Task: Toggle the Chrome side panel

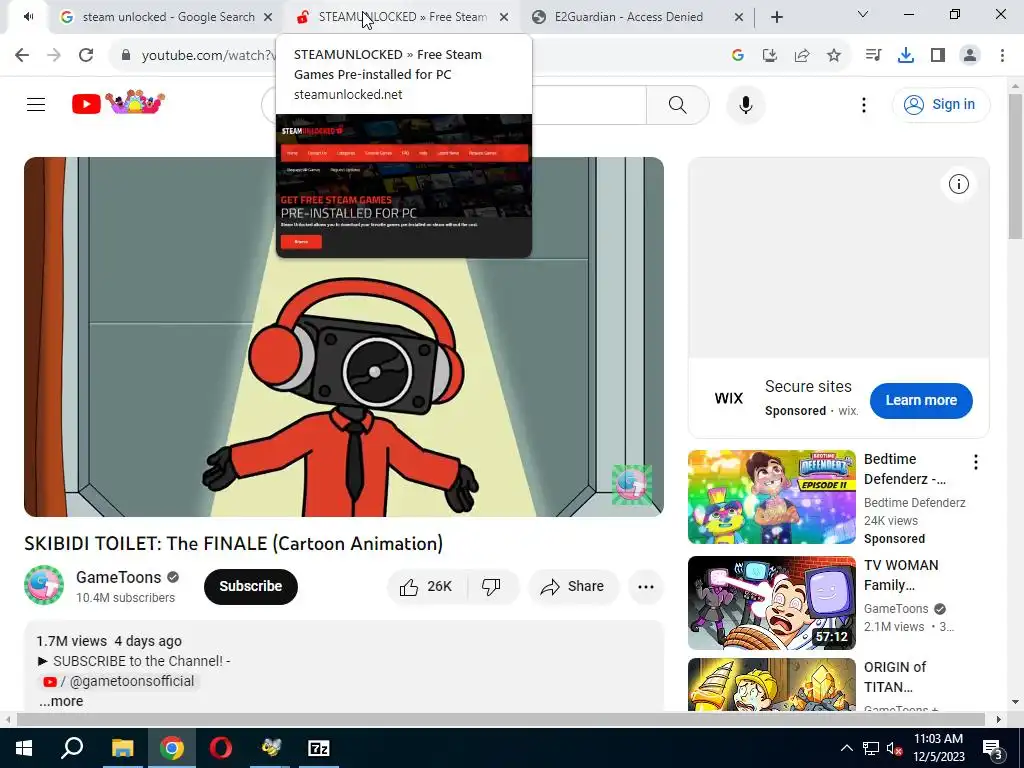Action: 938,56
